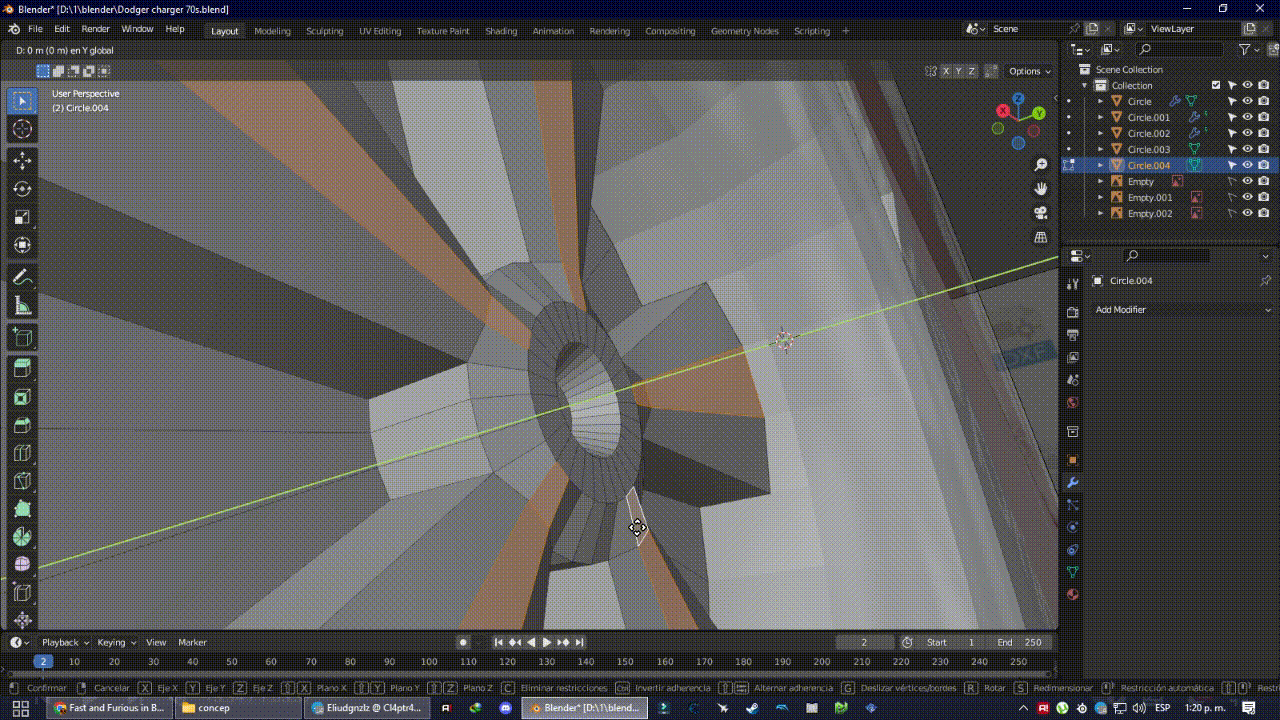1280x720 pixels.
Task: Activate the Transform tool
Action: point(22,245)
